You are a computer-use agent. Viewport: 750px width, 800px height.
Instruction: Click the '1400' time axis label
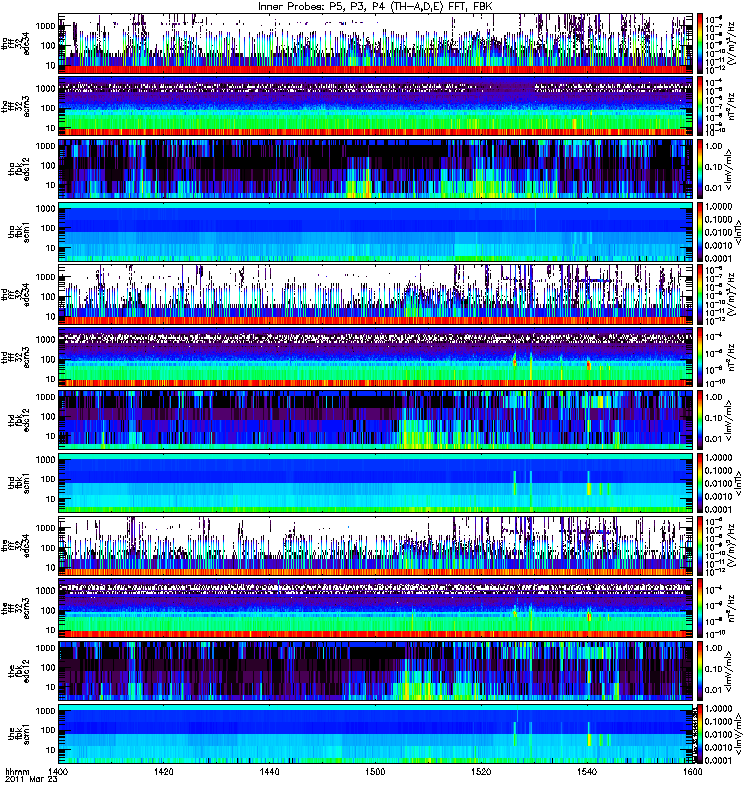point(58,772)
